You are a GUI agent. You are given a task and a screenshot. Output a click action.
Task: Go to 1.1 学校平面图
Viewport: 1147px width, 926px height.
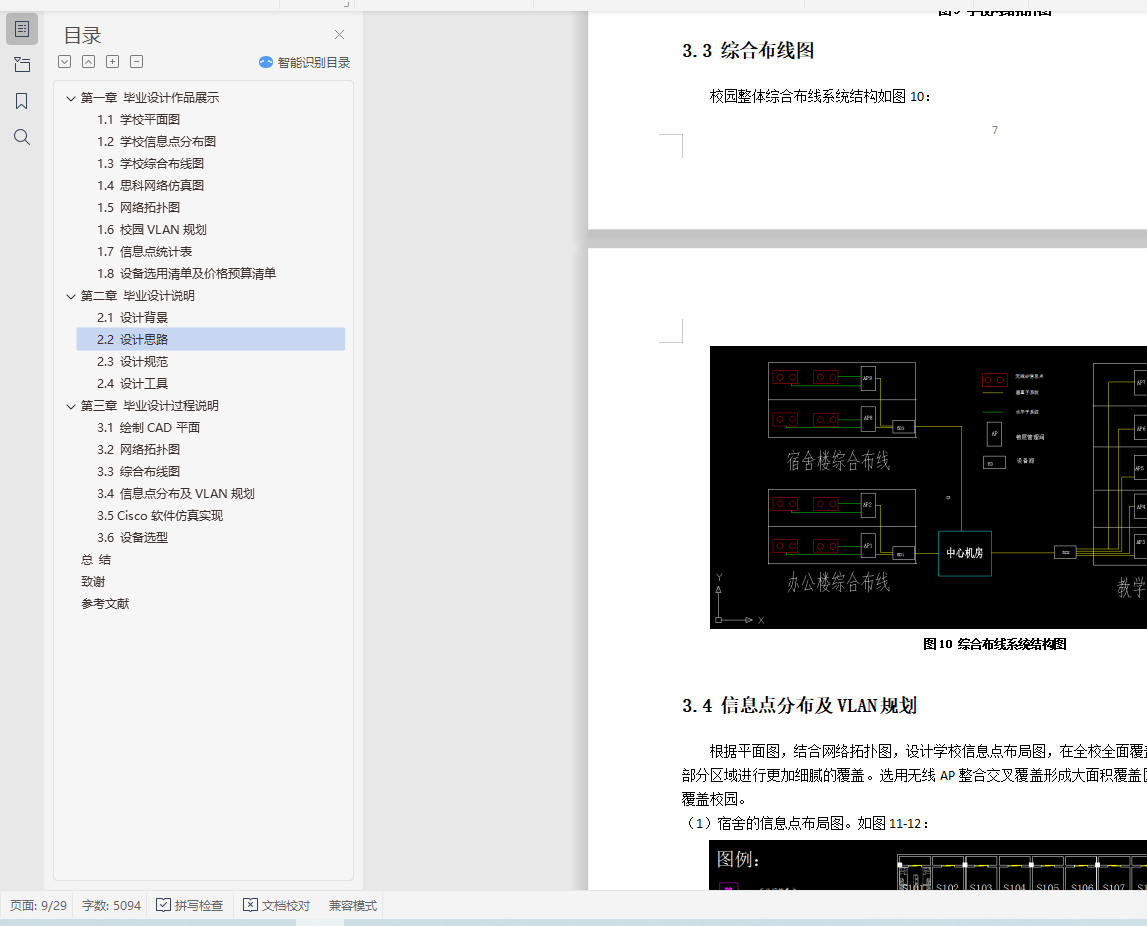138,119
